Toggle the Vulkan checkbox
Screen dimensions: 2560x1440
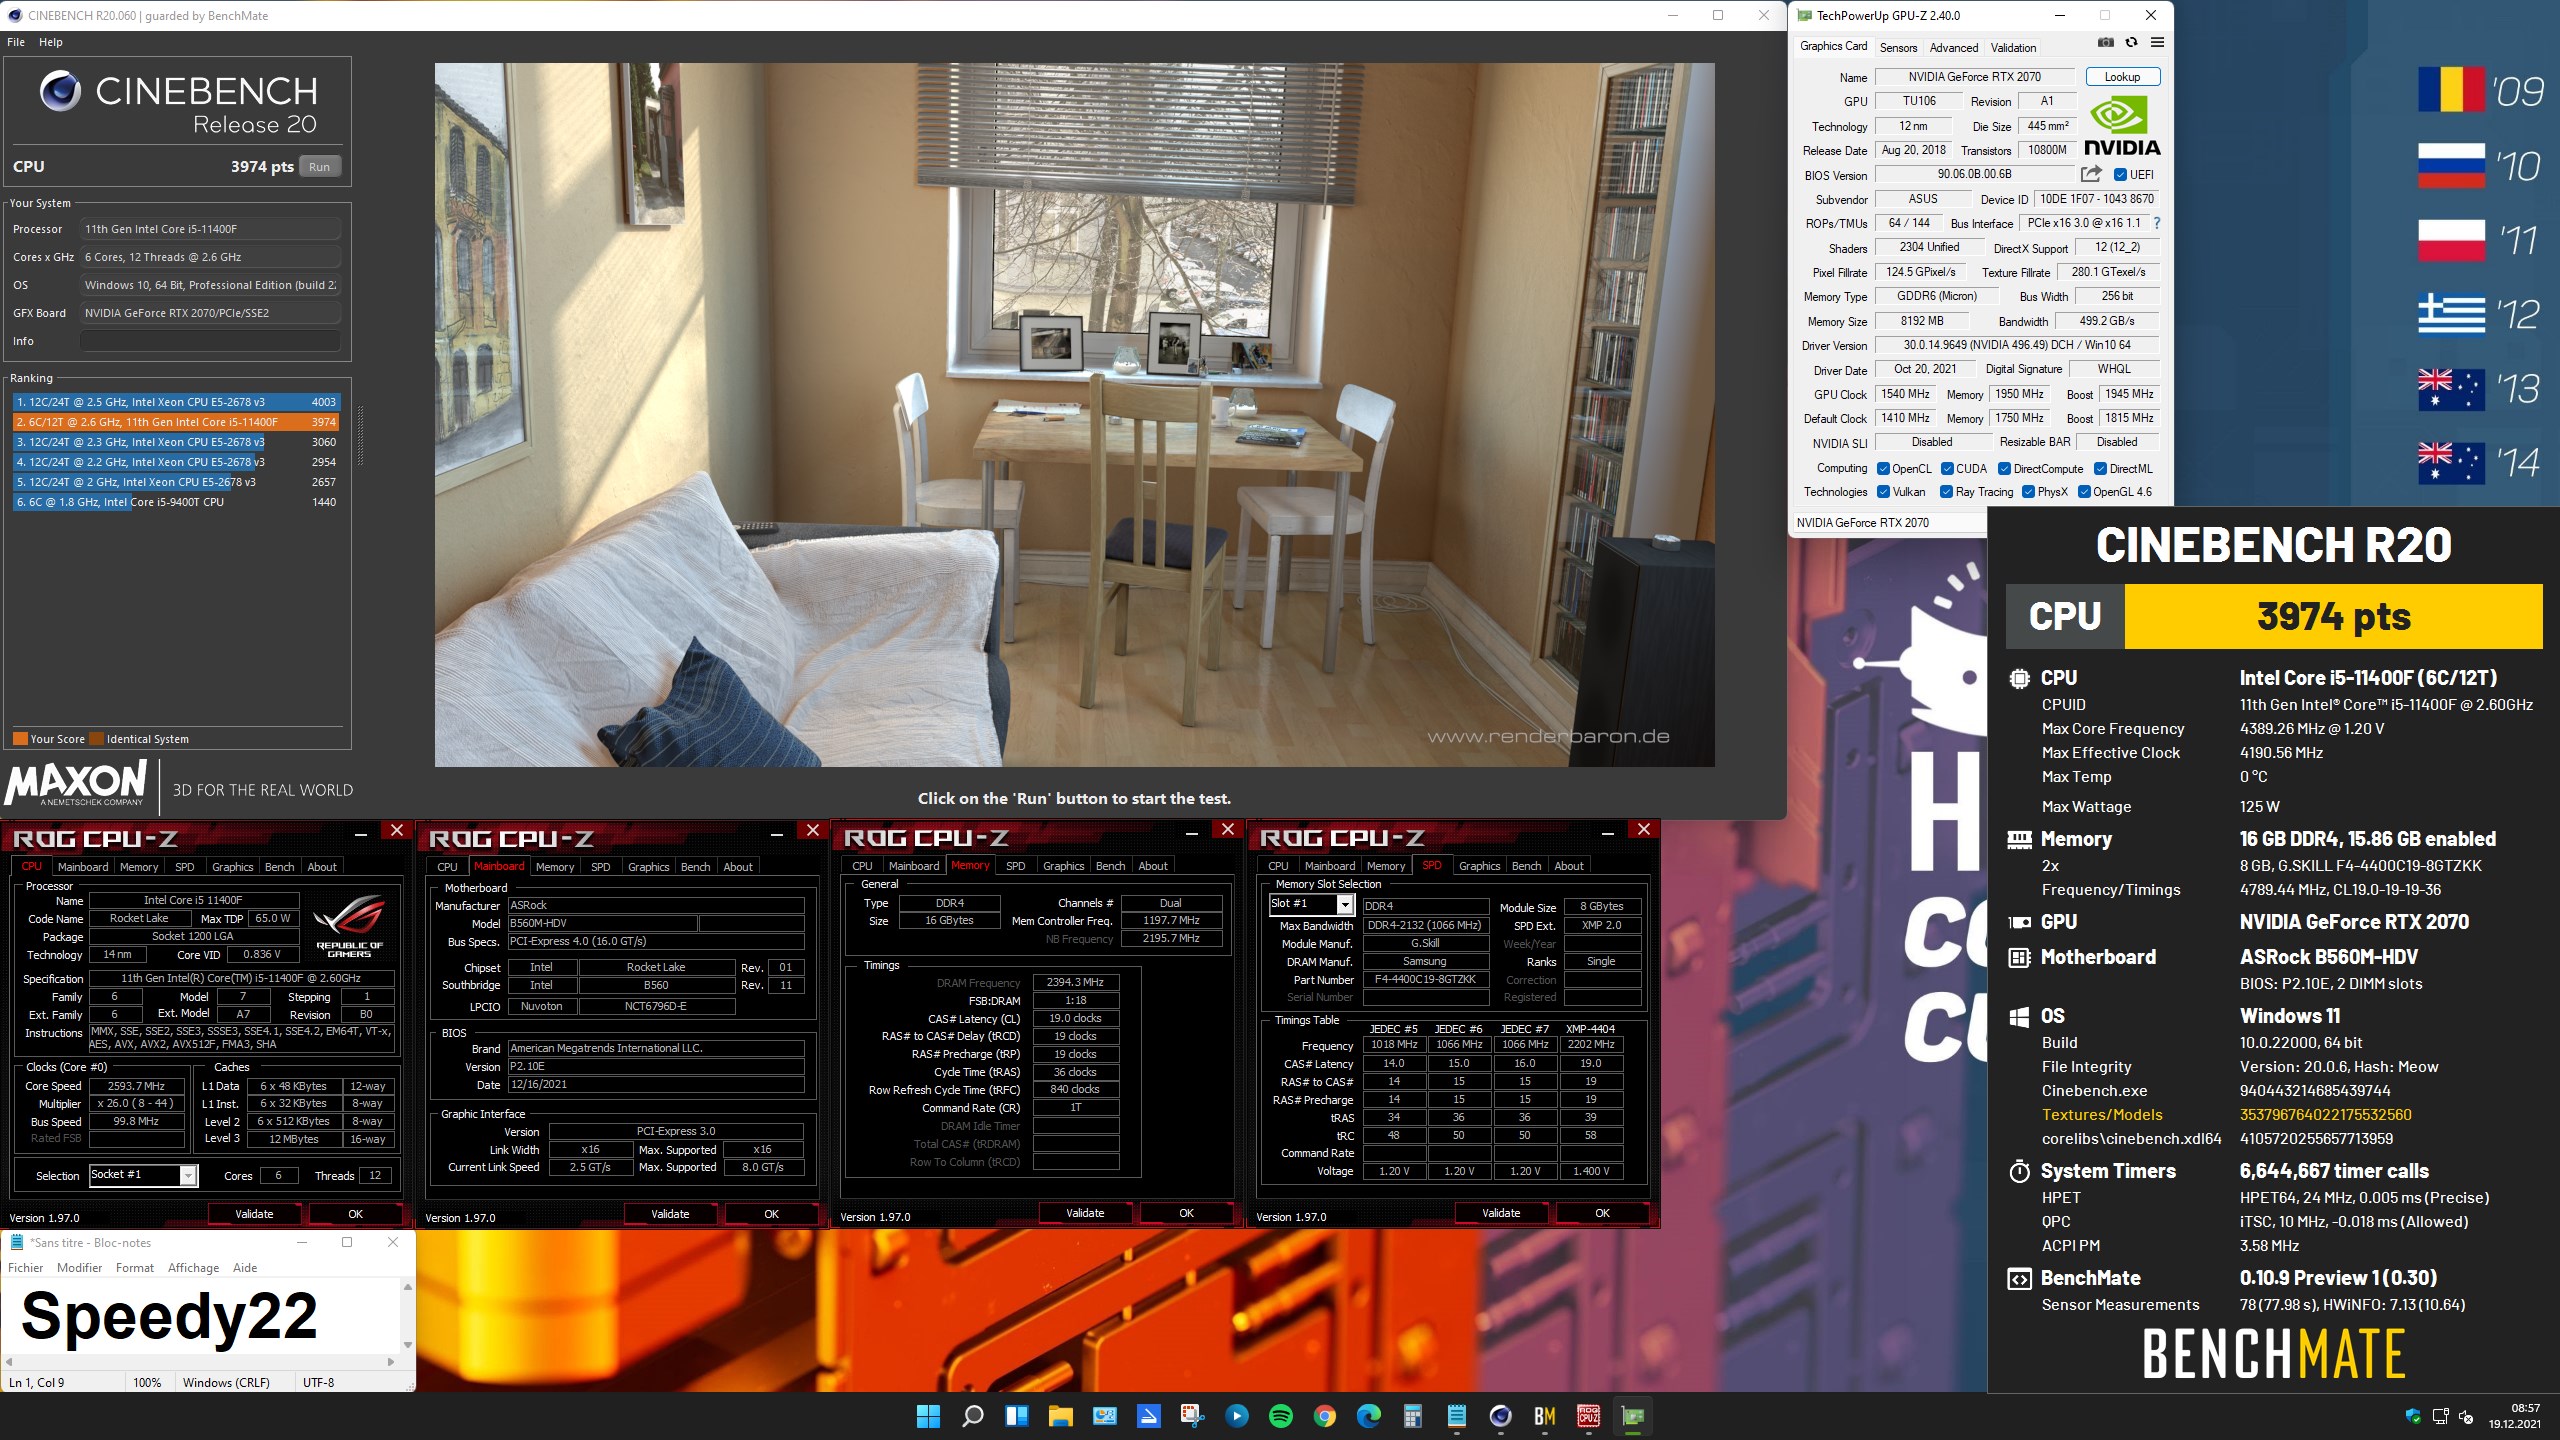point(1884,492)
